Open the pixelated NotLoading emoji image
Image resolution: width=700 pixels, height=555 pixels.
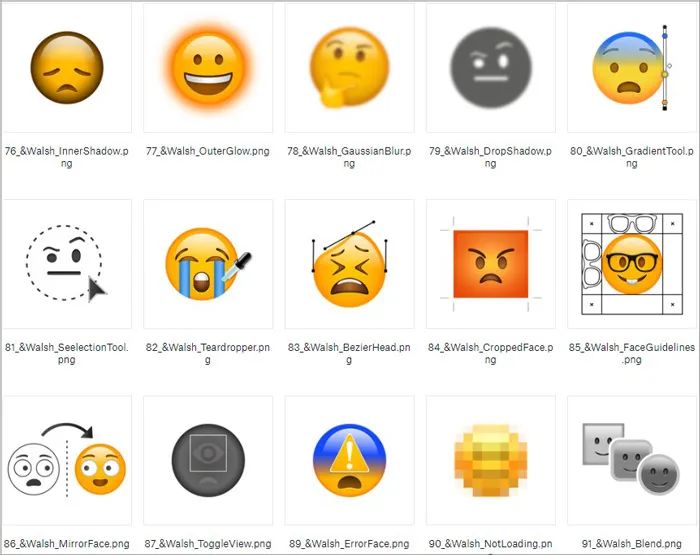[491, 460]
